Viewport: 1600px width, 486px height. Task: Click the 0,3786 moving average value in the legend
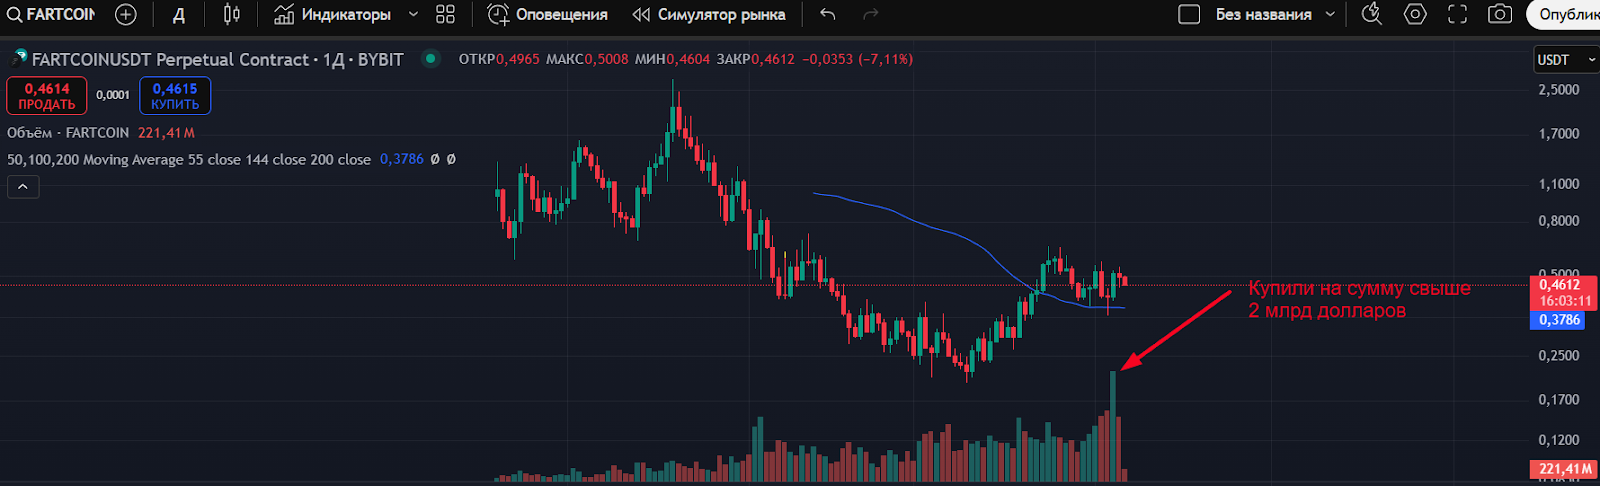[402, 159]
